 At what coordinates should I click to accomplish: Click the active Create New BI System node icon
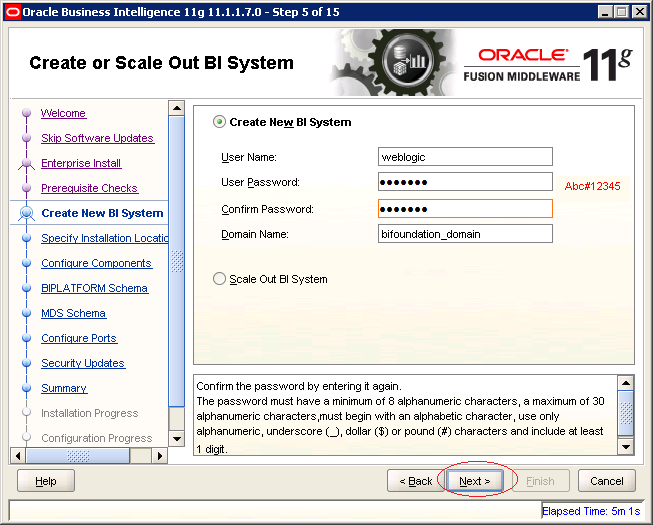26,213
